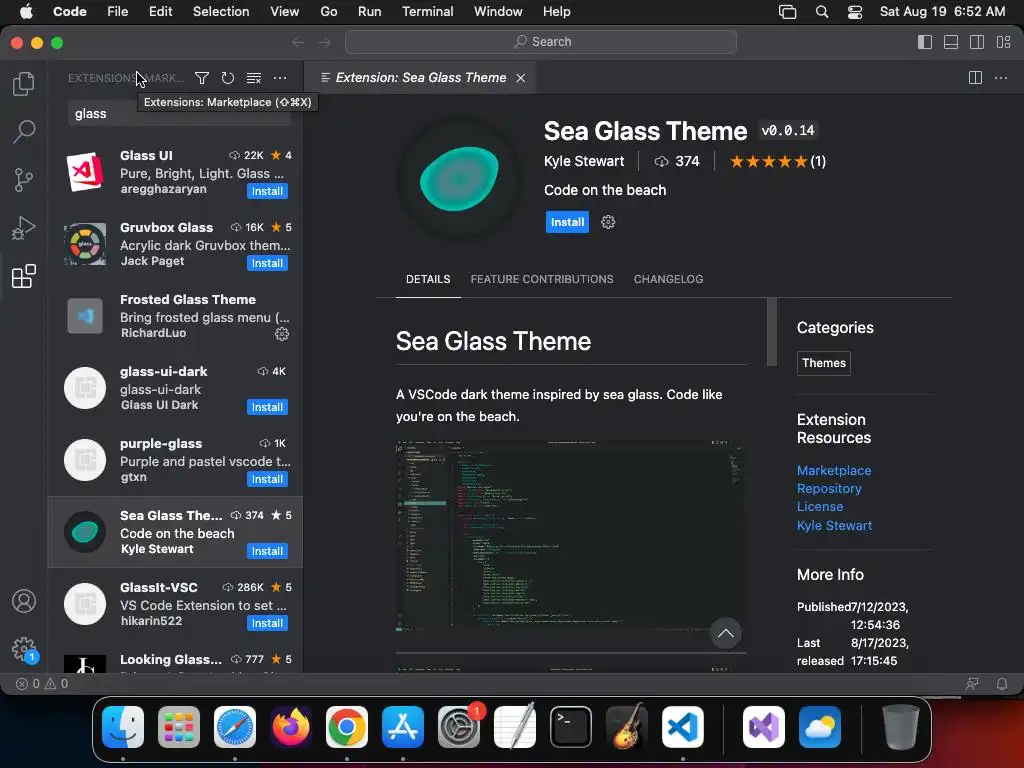Open the Extensions view icon

tap(24, 276)
